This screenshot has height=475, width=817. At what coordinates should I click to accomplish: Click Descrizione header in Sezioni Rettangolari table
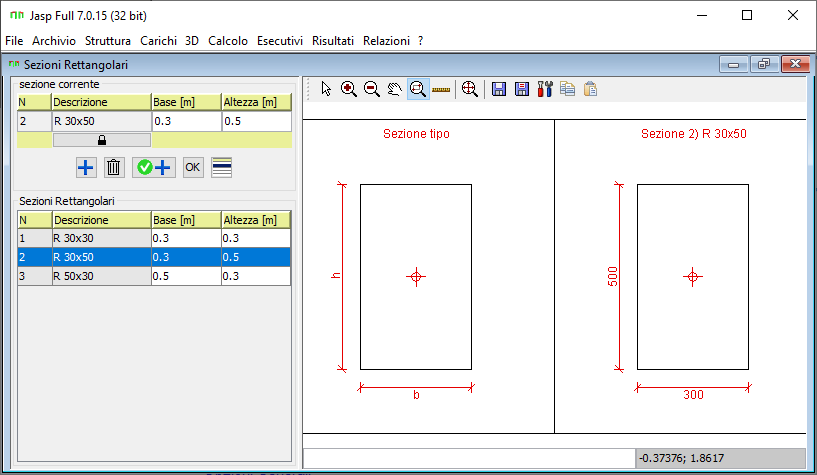(102, 220)
